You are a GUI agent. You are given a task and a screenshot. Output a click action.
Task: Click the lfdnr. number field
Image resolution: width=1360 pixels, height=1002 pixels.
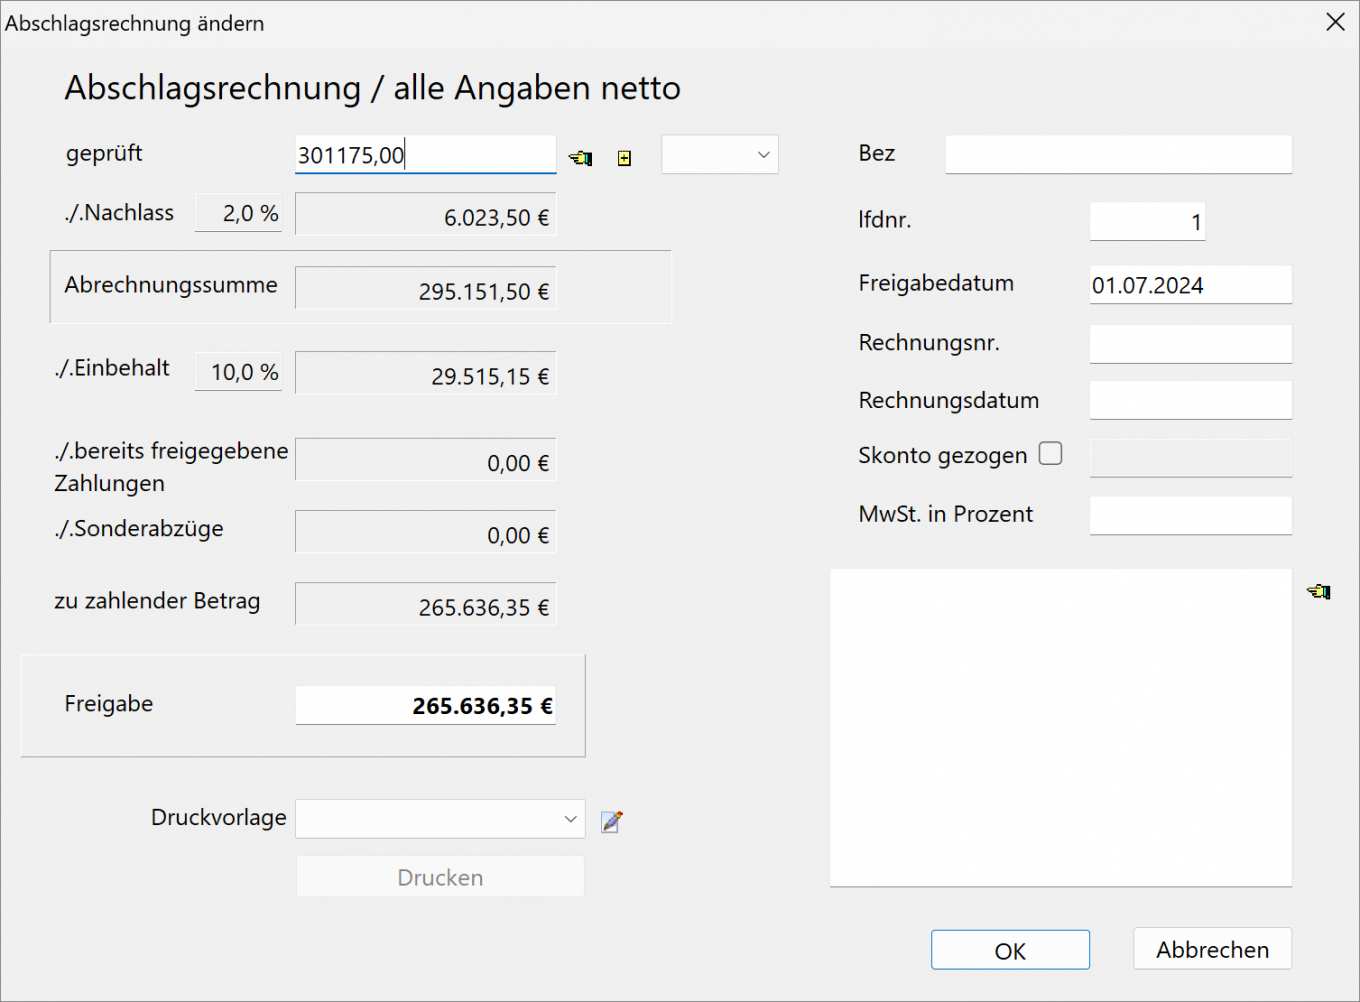point(1147,222)
